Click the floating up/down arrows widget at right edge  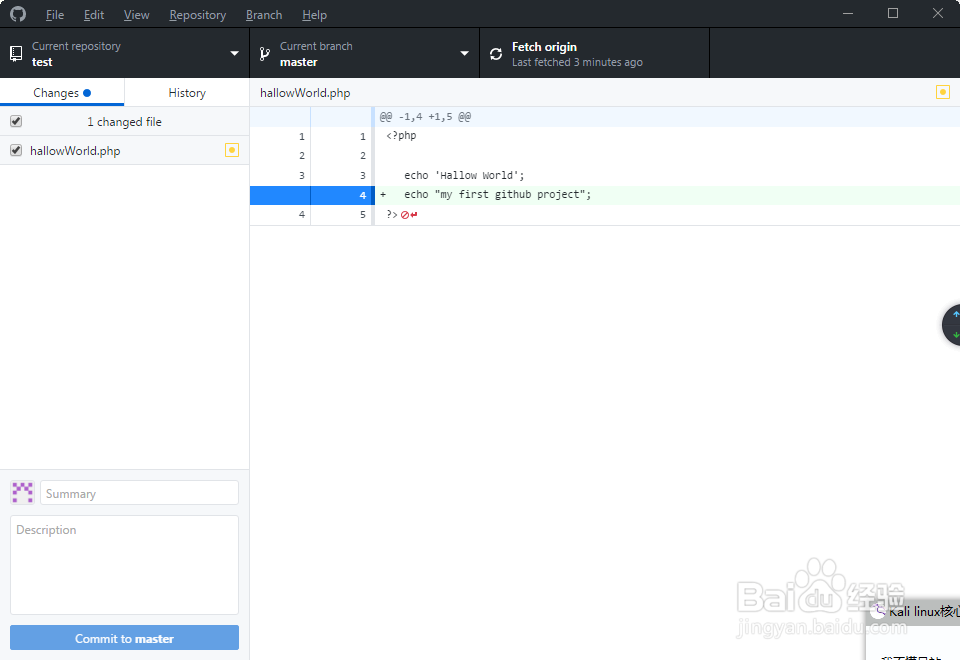tap(951, 324)
